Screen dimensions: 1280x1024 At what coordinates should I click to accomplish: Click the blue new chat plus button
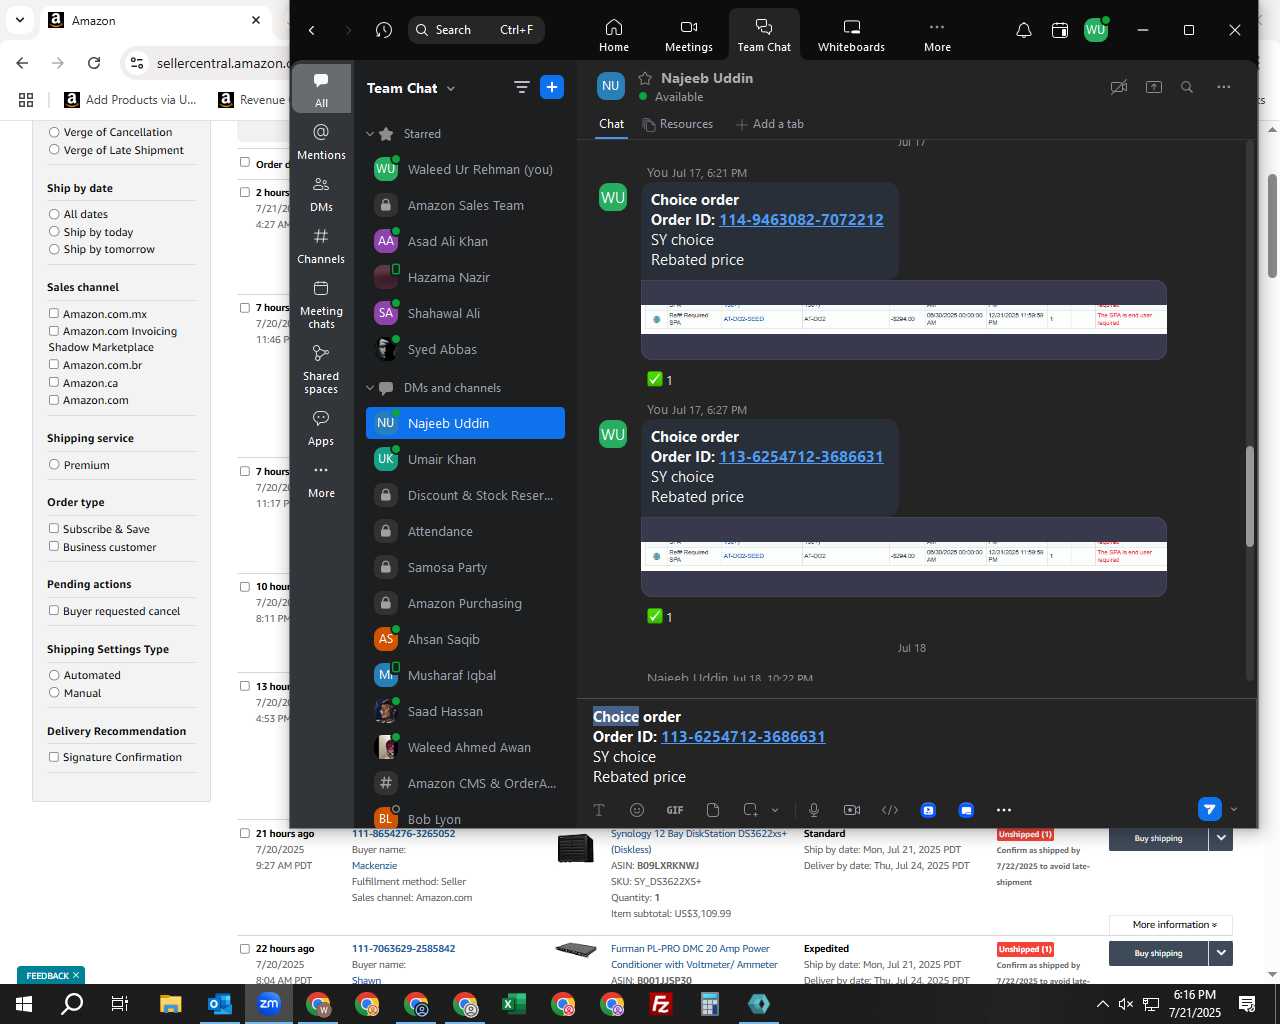coord(552,87)
